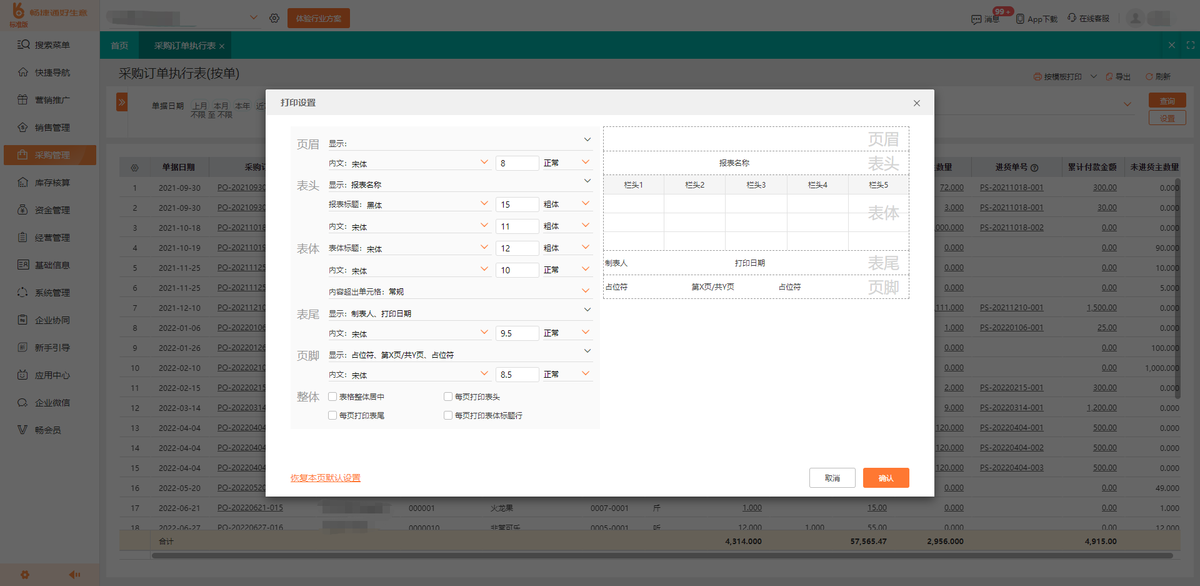Viewport: 1200px width, 586px height.
Task: Enable 每页打印表体标题行 checkbox
Action: tap(447, 415)
